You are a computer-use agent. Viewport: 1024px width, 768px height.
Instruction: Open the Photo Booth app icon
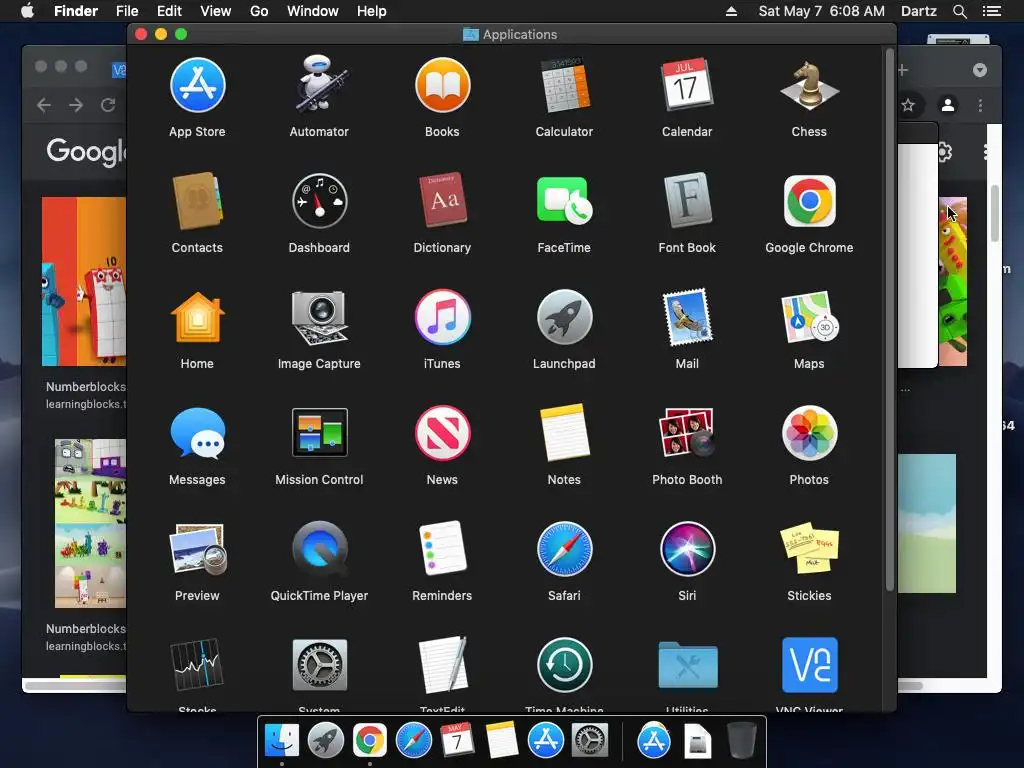pyautogui.click(x=687, y=432)
